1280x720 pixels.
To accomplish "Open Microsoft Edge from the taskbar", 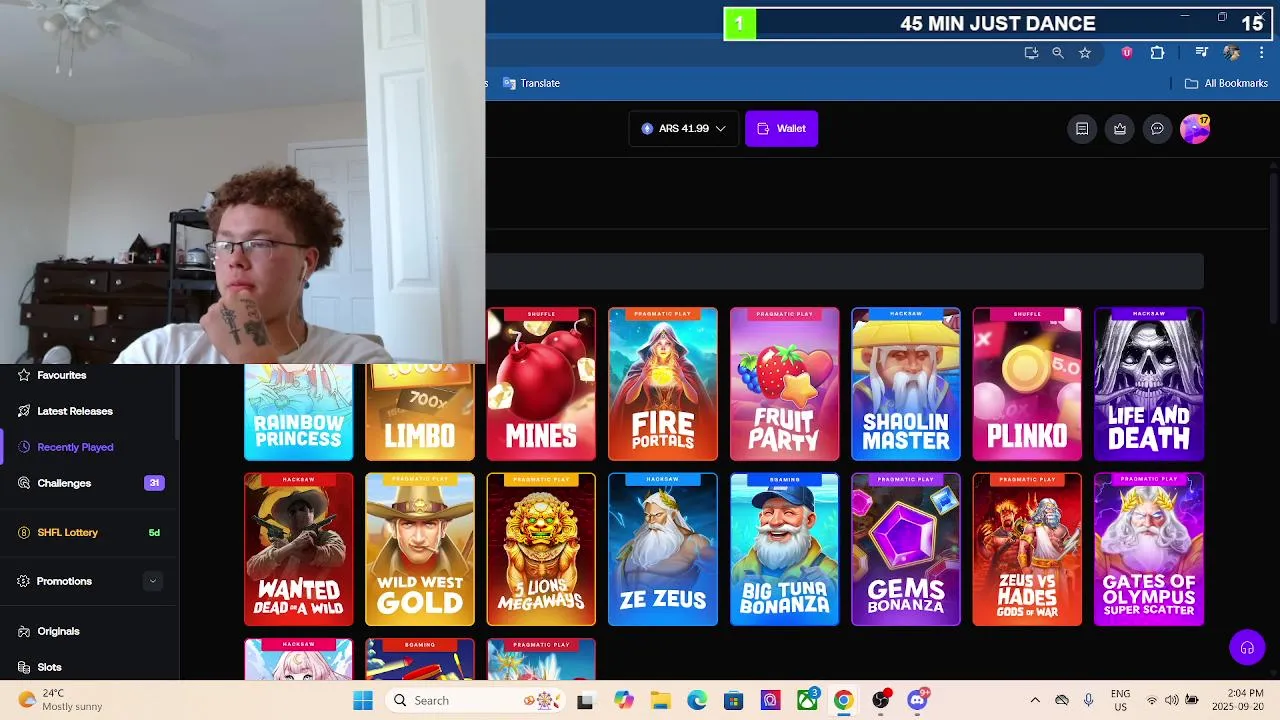I will 697,700.
